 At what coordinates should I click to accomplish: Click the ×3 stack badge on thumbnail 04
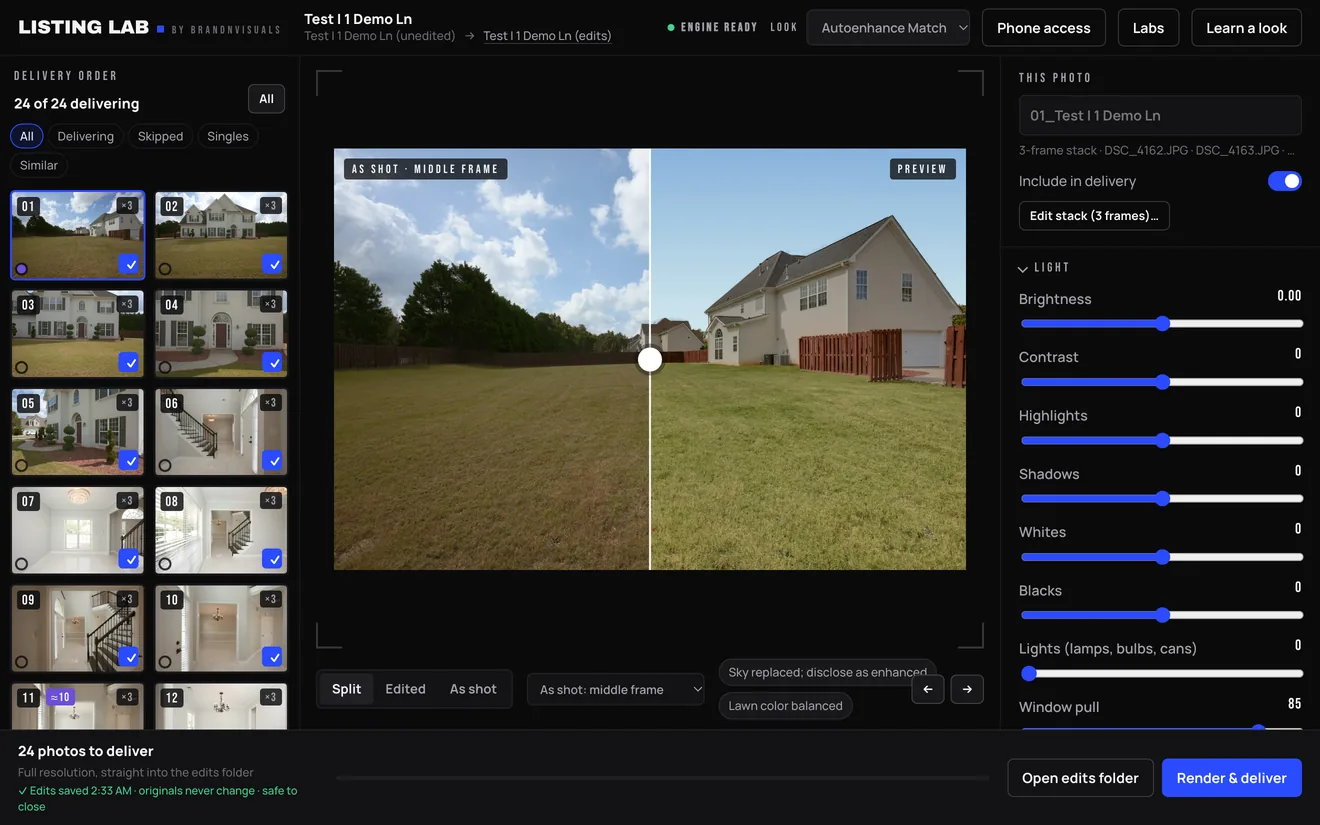(x=270, y=304)
